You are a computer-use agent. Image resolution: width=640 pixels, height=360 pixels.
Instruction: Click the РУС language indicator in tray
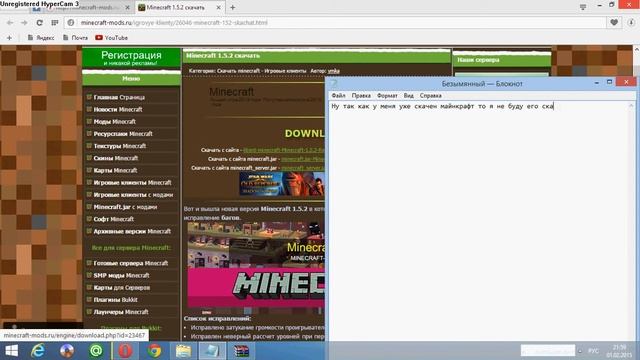click(x=593, y=351)
